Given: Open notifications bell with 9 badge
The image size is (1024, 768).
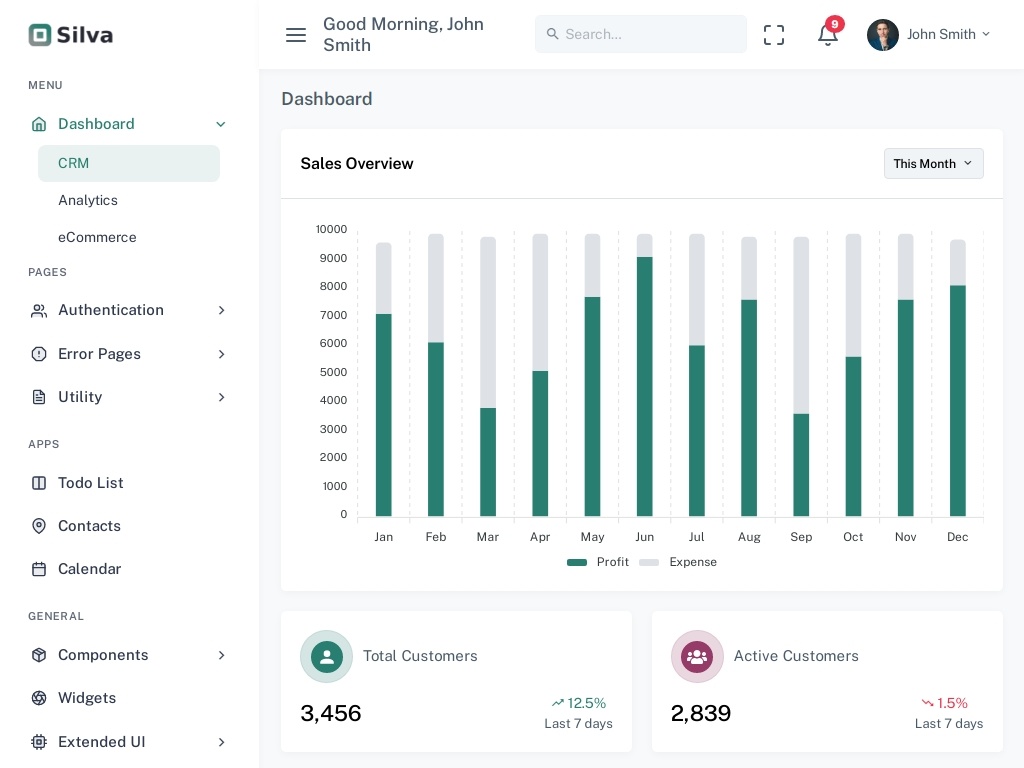Looking at the screenshot, I should 827,35.
